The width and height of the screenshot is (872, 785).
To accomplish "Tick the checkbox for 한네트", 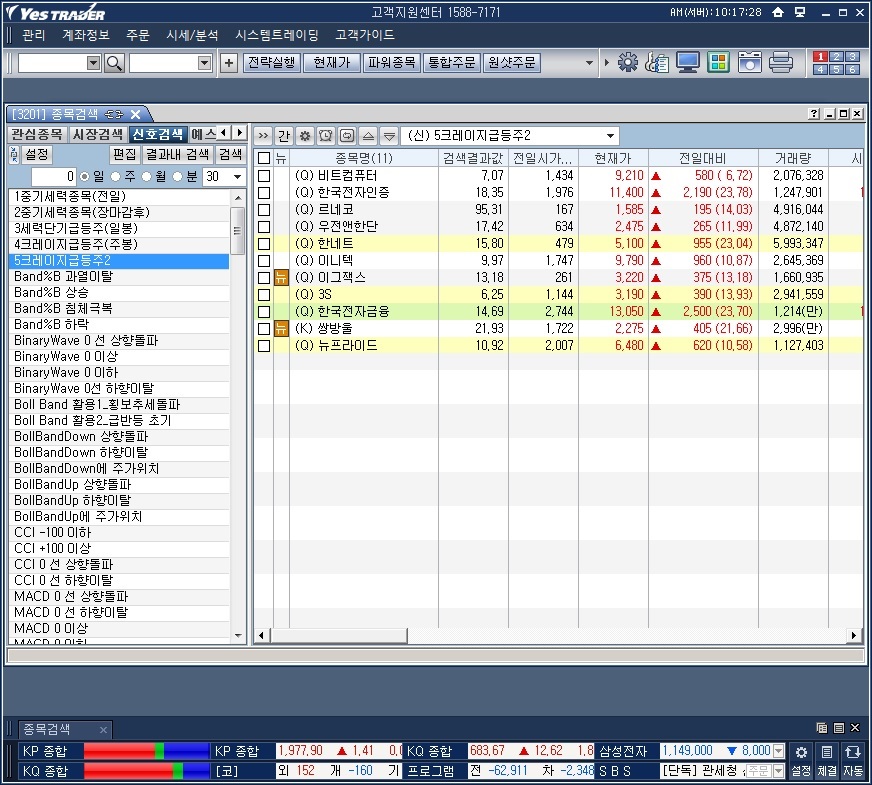I will click(264, 244).
